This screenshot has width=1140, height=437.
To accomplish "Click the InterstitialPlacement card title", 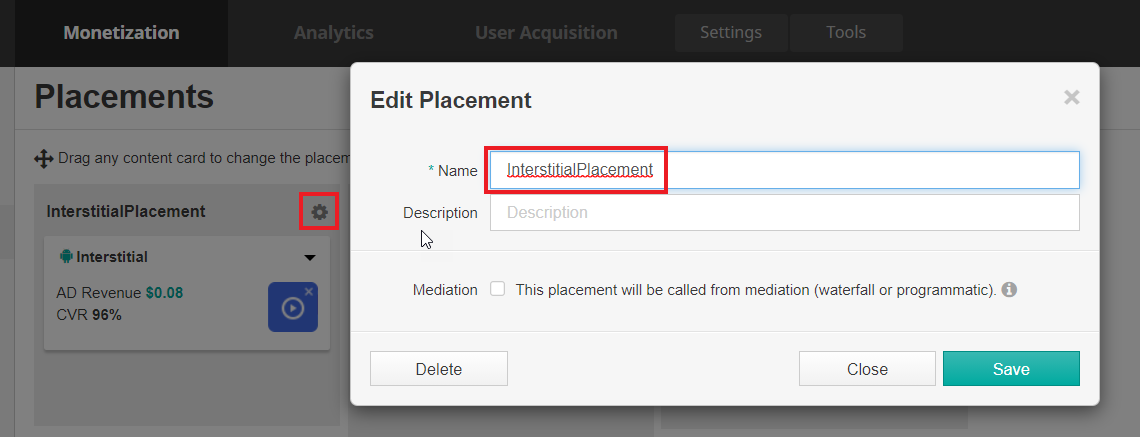I will click(x=126, y=212).
